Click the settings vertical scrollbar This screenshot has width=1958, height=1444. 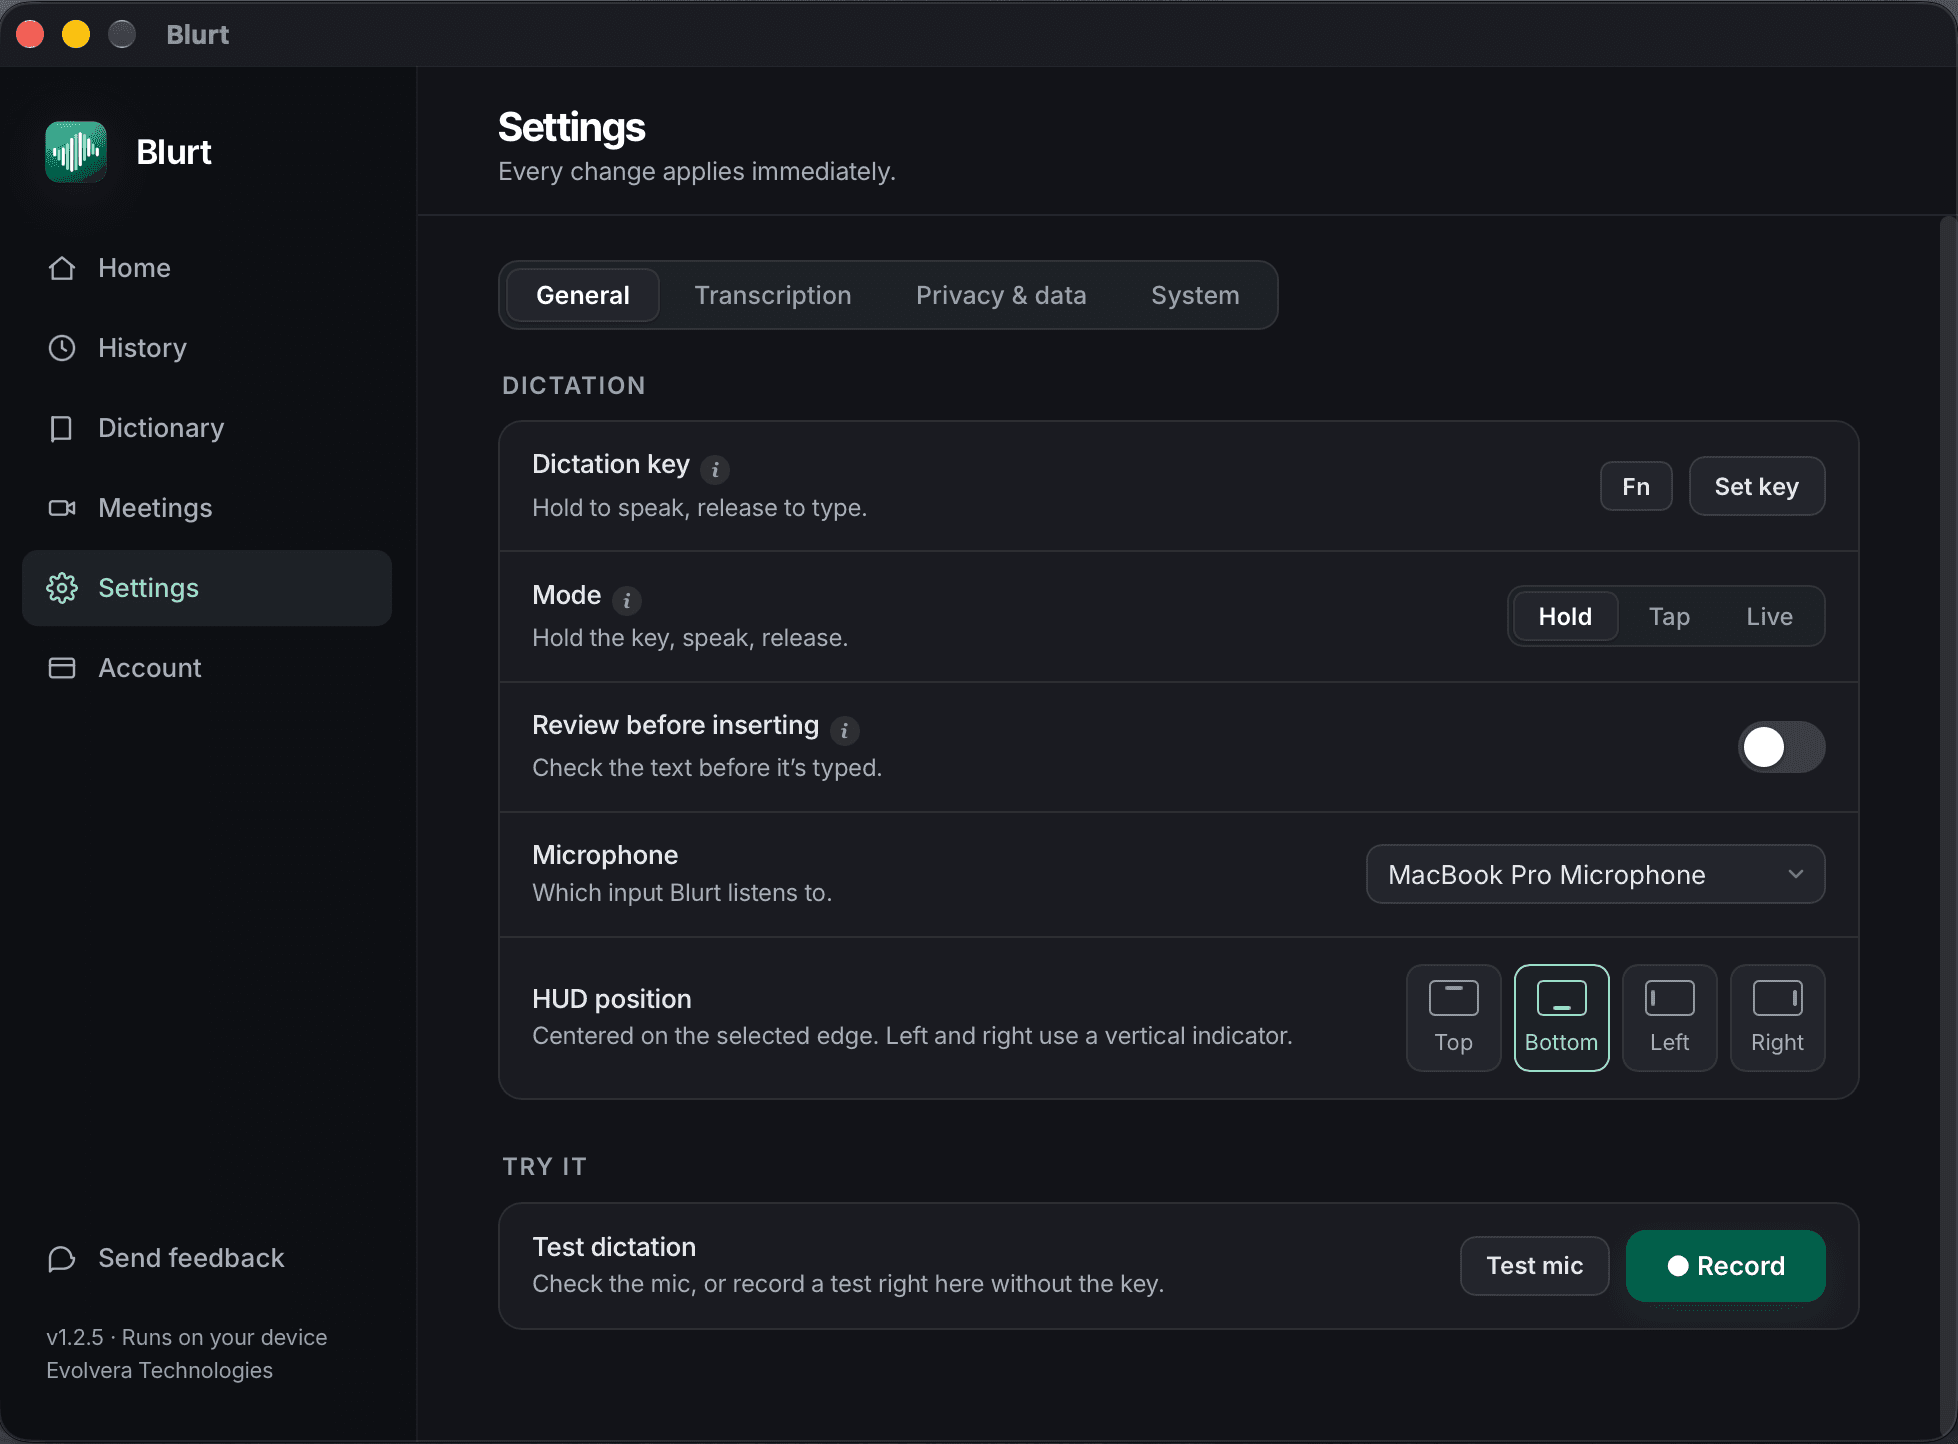1947,828
